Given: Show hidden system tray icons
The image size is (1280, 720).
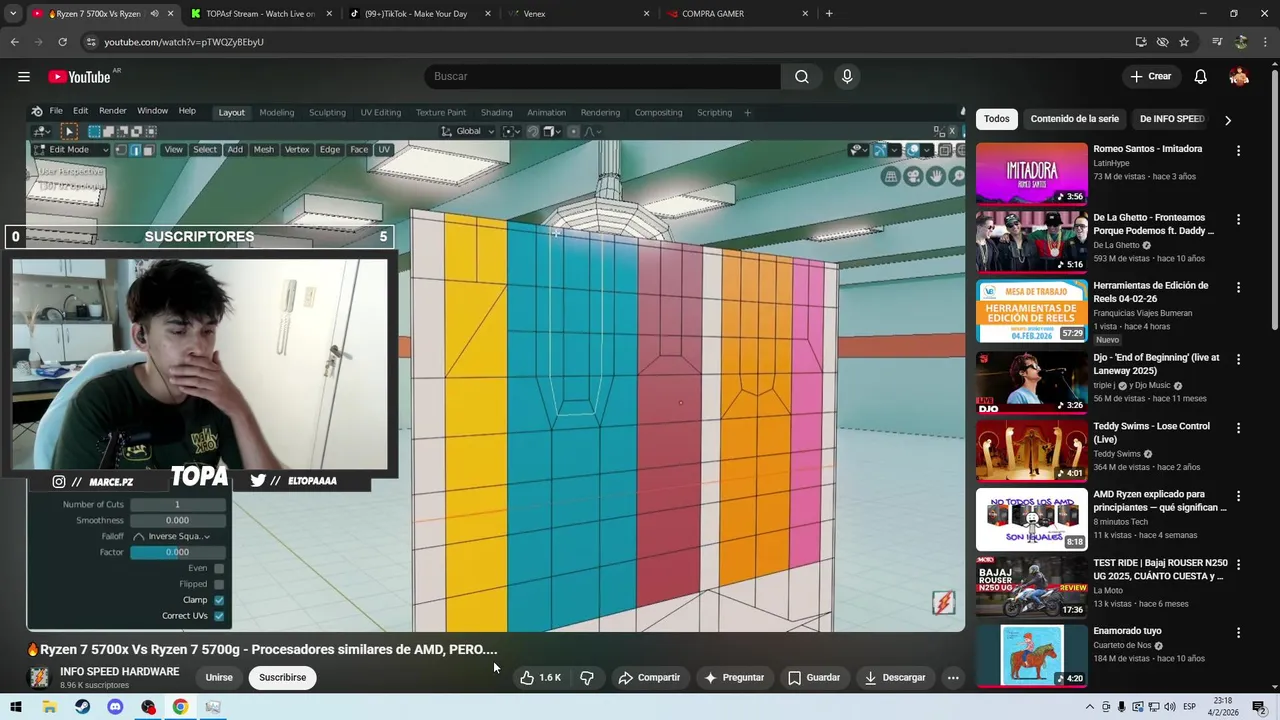Looking at the screenshot, I should coord(1090,707).
